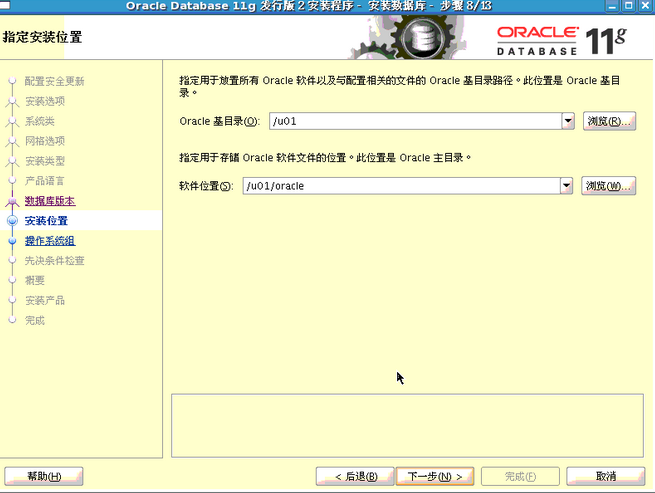Image resolution: width=655 pixels, height=493 pixels.
Task: Click the 概要 step label
Action: tap(35, 280)
